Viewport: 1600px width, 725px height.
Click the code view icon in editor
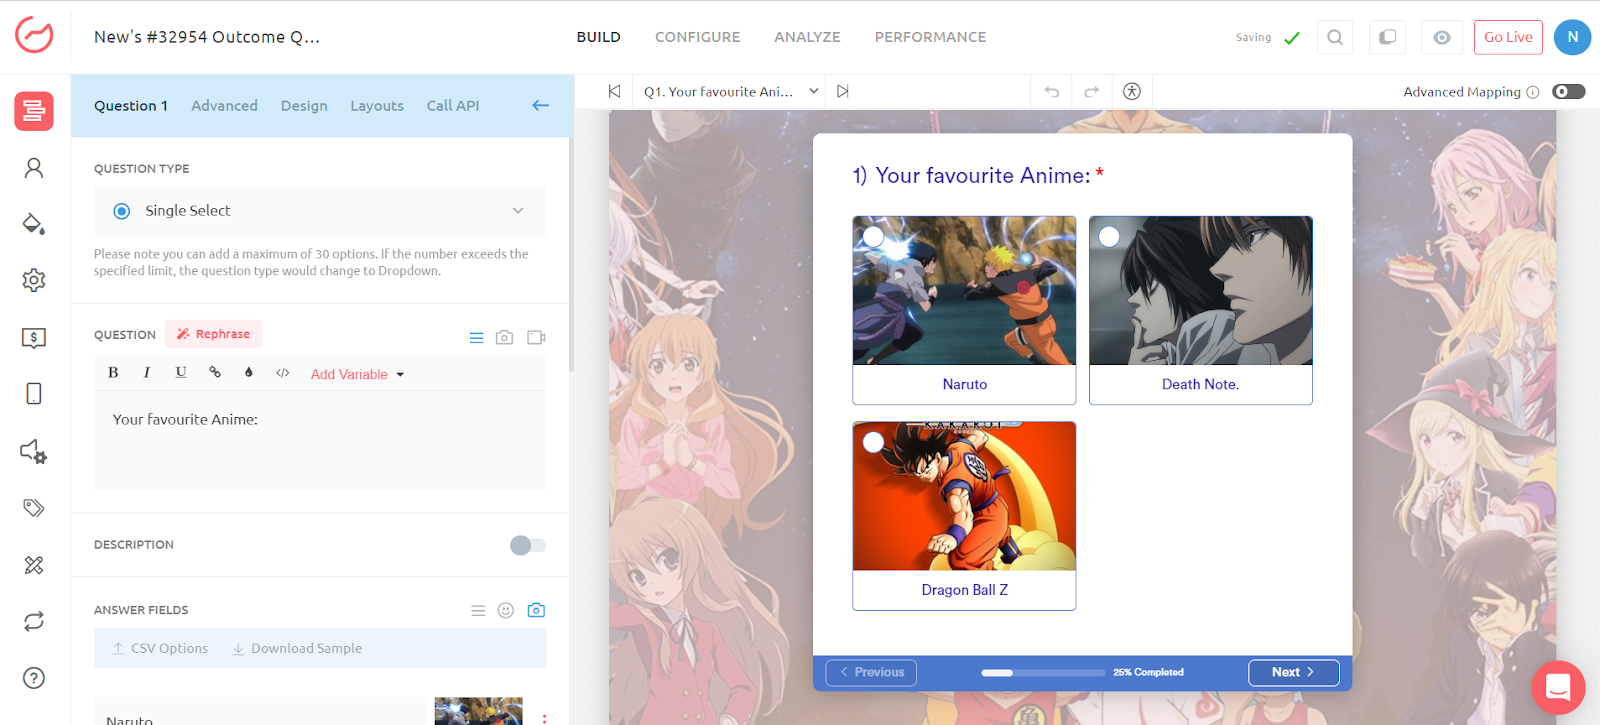283,372
